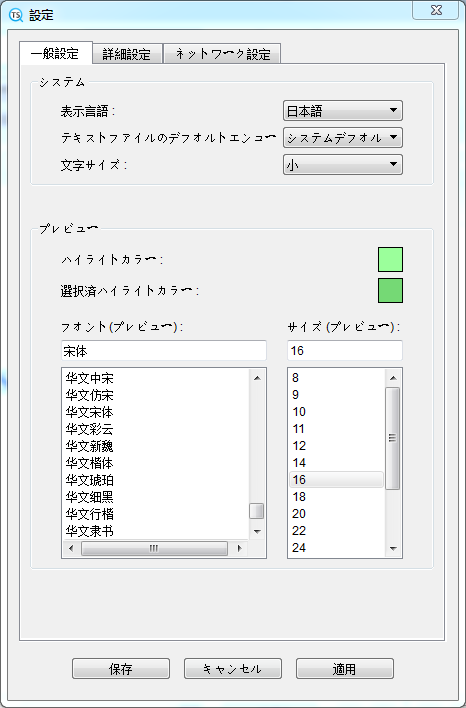Open the 表示言語 dropdown showing 日本語
466x708 pixels.
coord(343,111)
